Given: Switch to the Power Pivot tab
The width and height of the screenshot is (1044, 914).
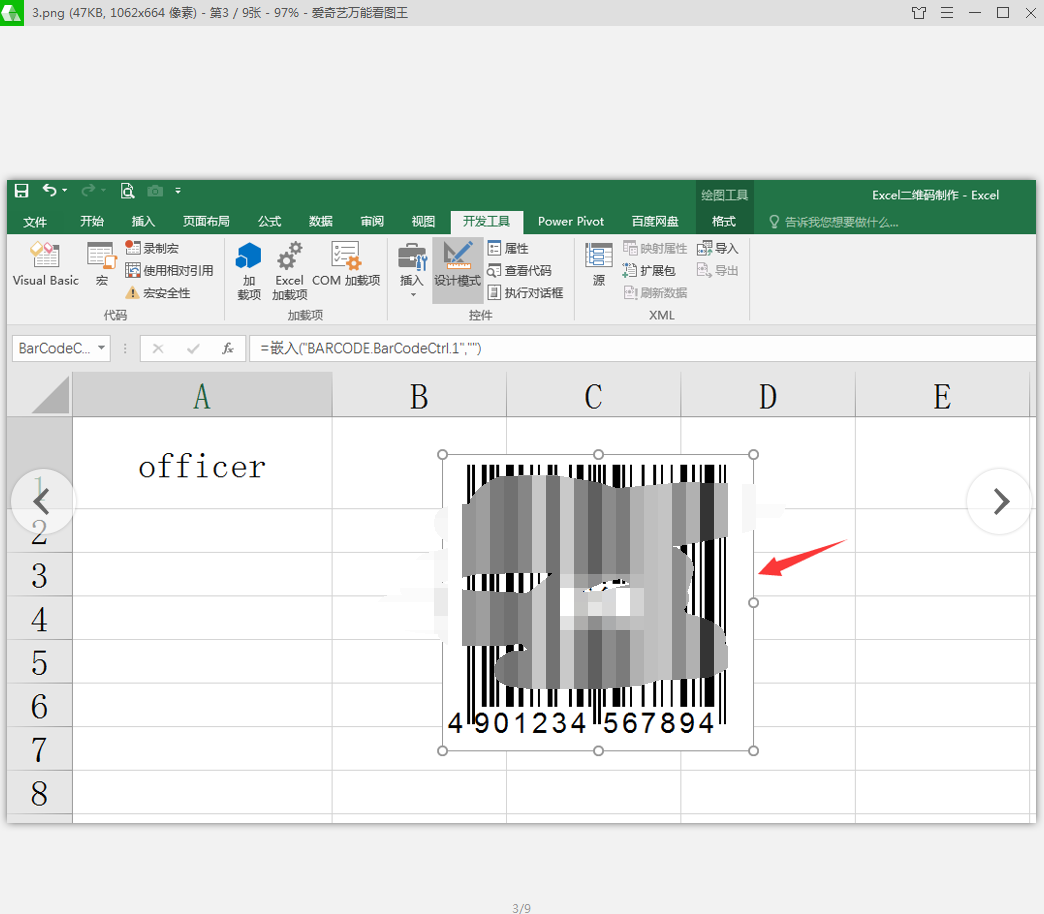Looking at the screenshot, I should pos(571,222).
